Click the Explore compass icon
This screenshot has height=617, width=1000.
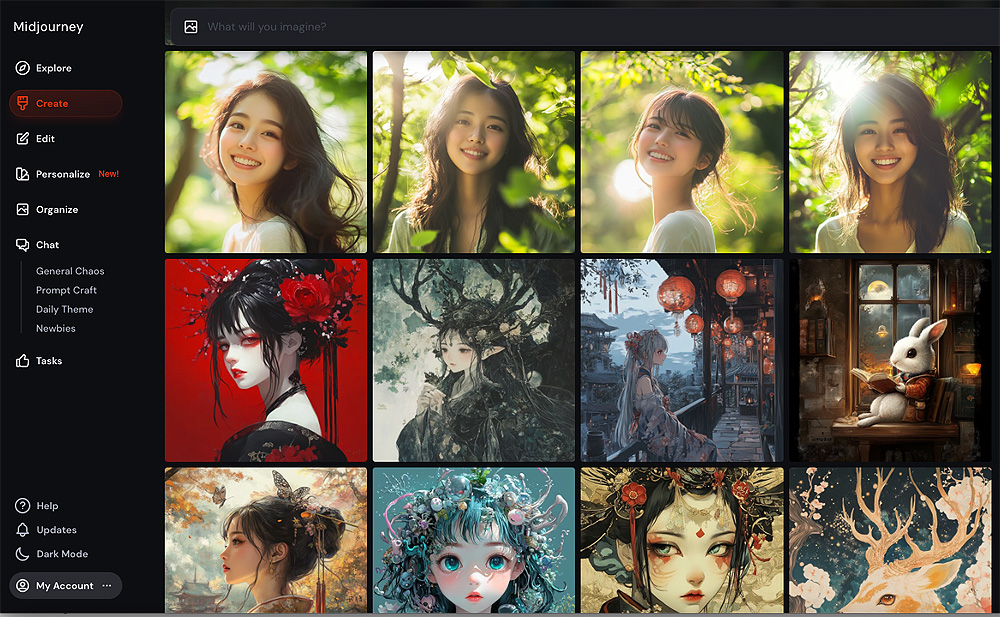pos(23,68)
